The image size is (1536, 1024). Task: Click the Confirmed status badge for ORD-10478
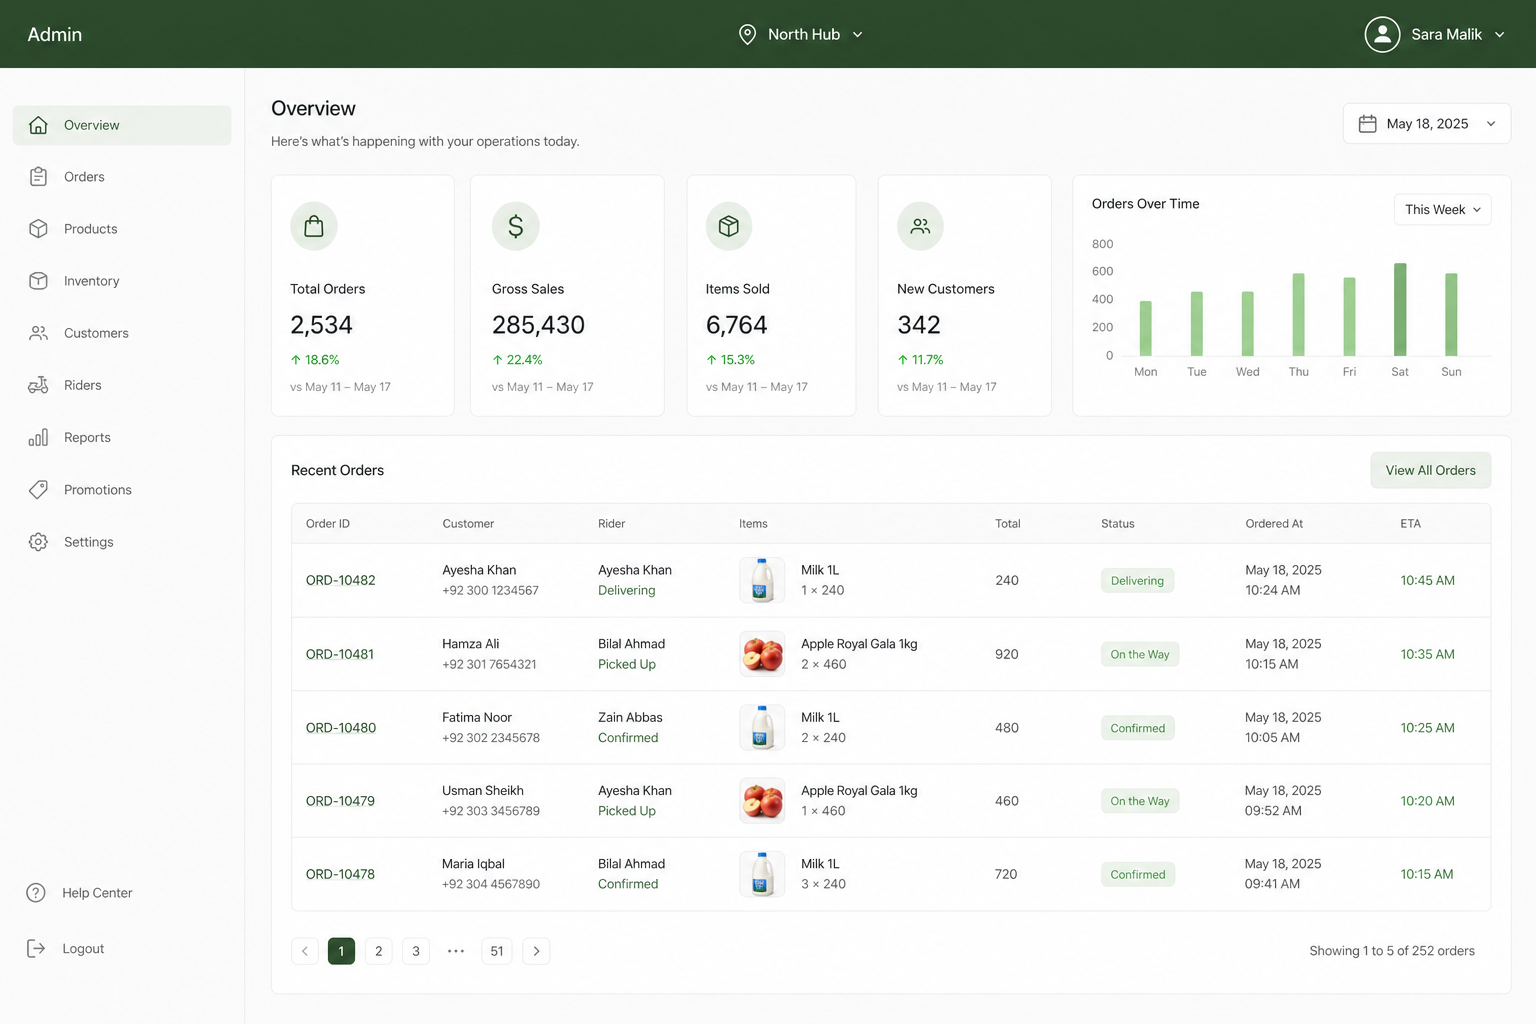[1138, 874]
